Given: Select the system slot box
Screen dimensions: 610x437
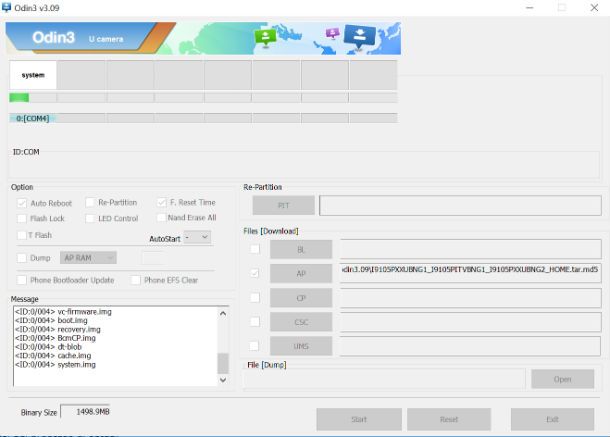Looking at the screenshot, I should pos(33,75).
